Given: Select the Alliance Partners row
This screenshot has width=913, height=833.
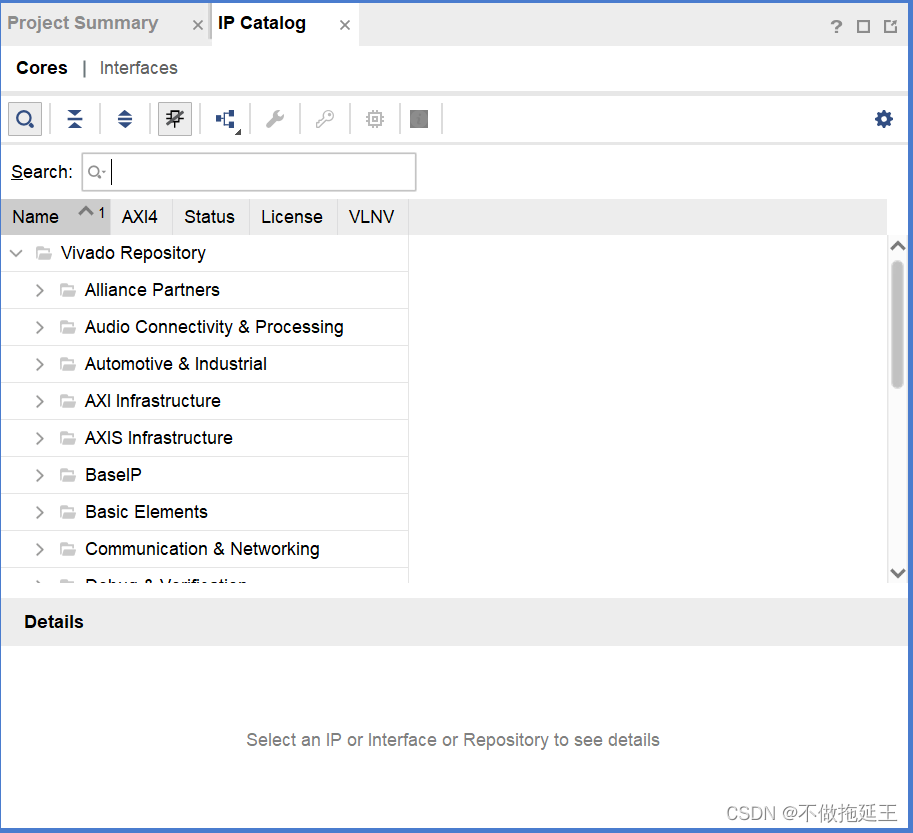Looking at the screenshot, I should (204, 290).
